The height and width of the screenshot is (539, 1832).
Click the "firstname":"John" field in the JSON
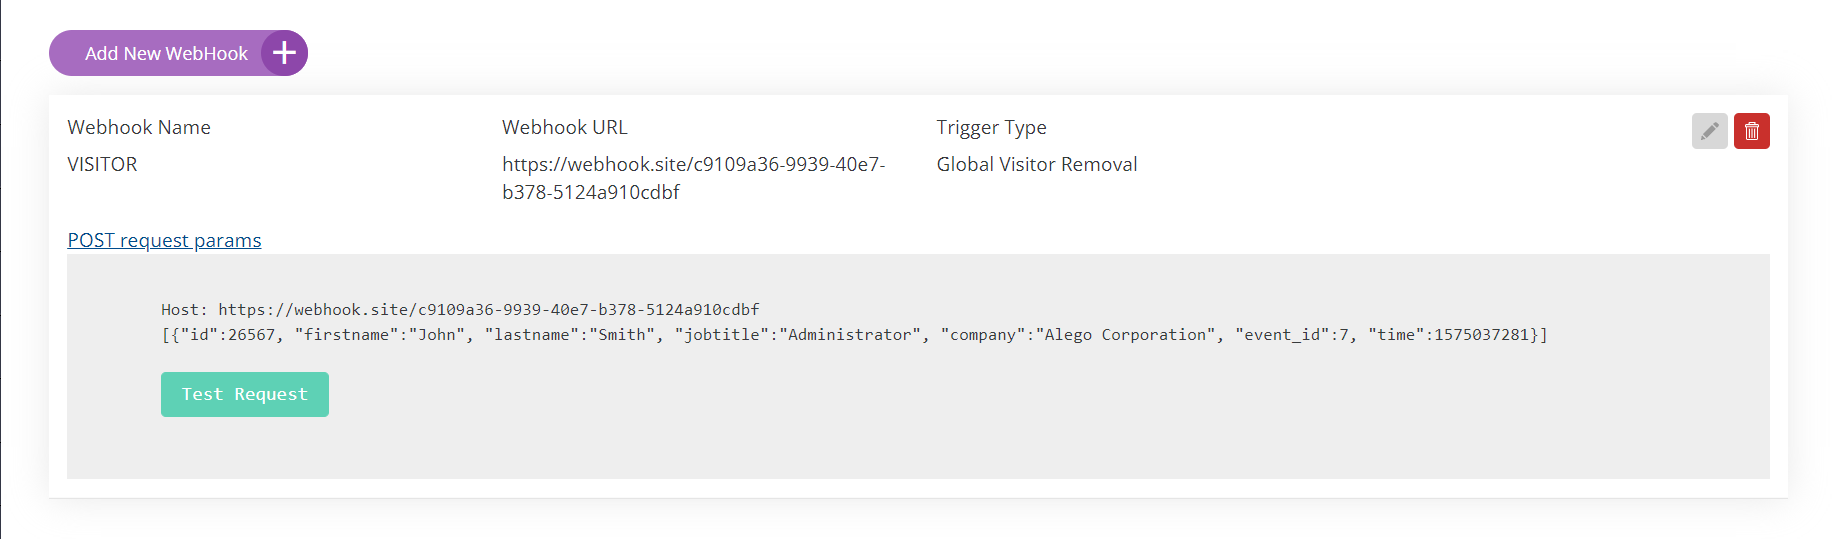[x=380, y=335]
